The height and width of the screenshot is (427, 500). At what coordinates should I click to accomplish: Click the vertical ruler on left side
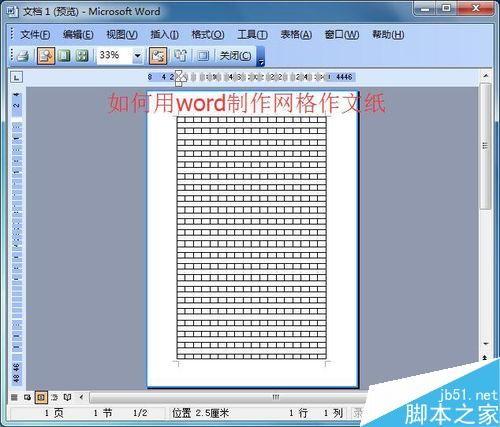(17, 238)
